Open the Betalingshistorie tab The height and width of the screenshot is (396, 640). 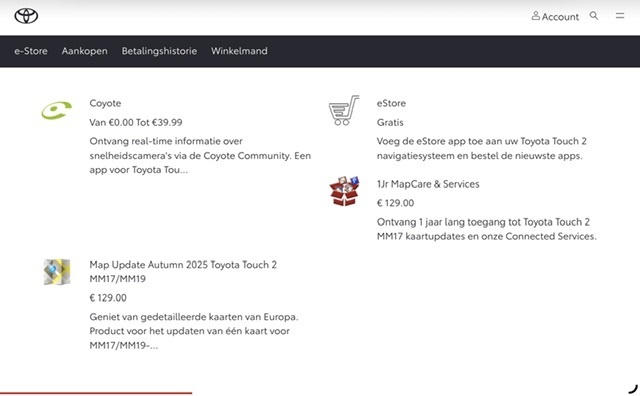pyautogui.click(x=159, y=51)
